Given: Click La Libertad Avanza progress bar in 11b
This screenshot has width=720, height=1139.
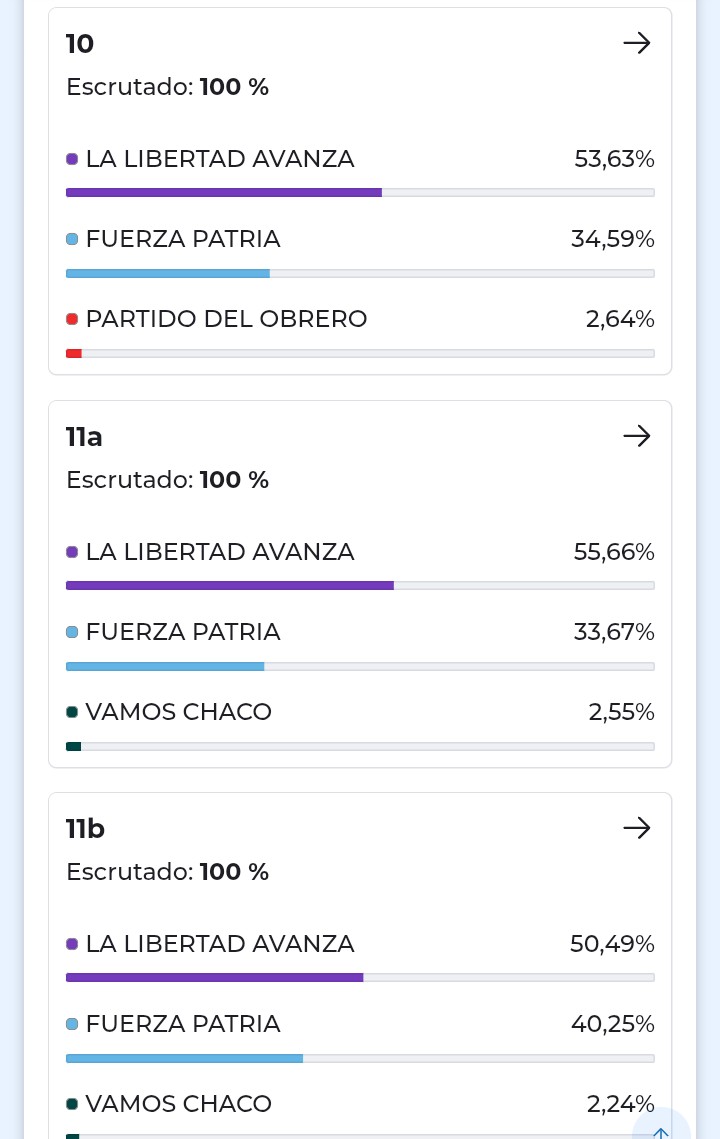Looking at the screenshot, I should (360, 977).
